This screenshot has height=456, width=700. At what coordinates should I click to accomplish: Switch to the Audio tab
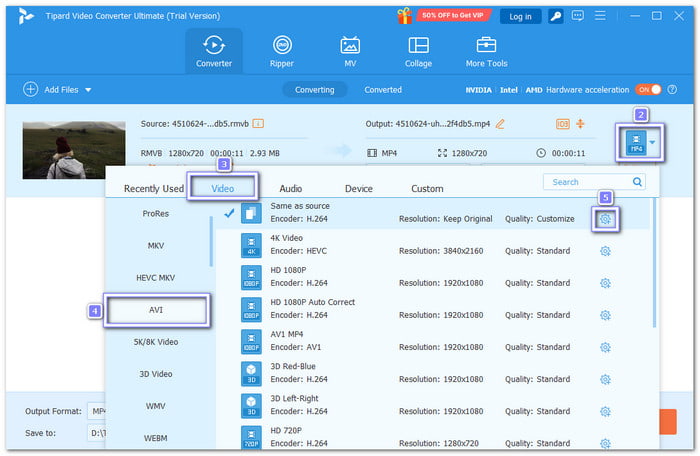pyautogui.click(x=291, y=188)
